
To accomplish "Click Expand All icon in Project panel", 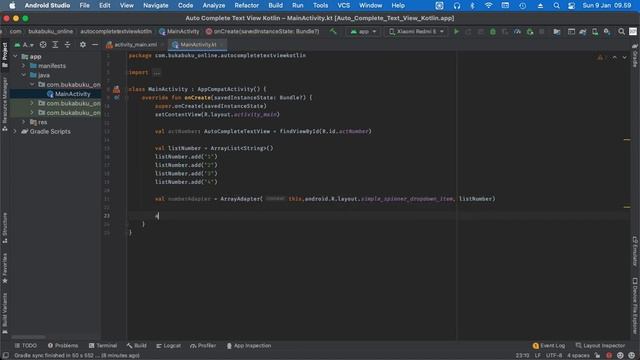I will (x=55, y=44).
